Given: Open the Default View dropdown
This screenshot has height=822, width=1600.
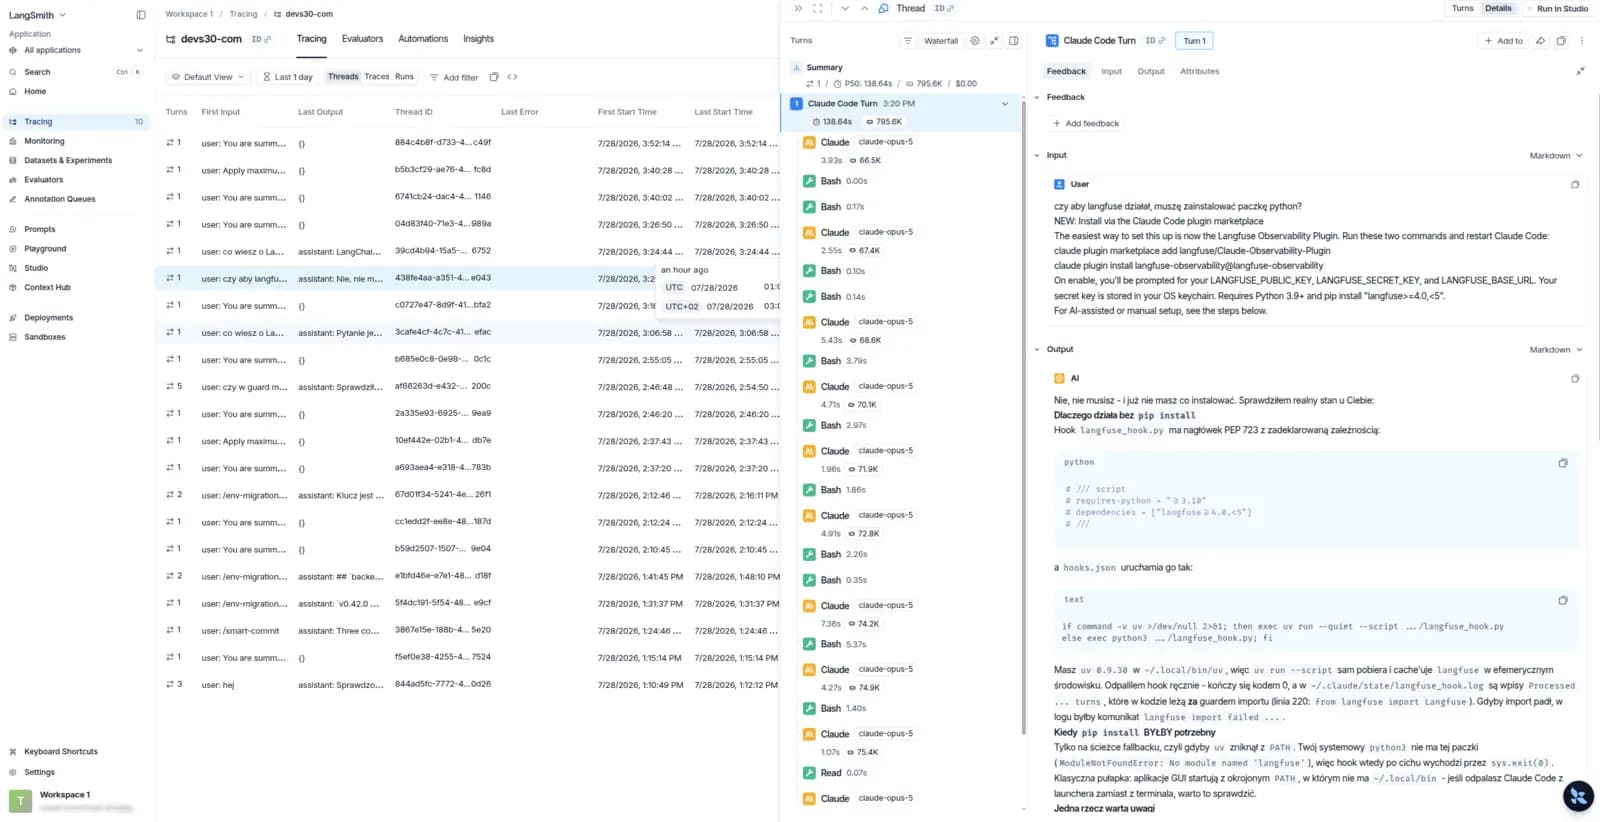Looking at the screenshot, I should tap(208, 77).
